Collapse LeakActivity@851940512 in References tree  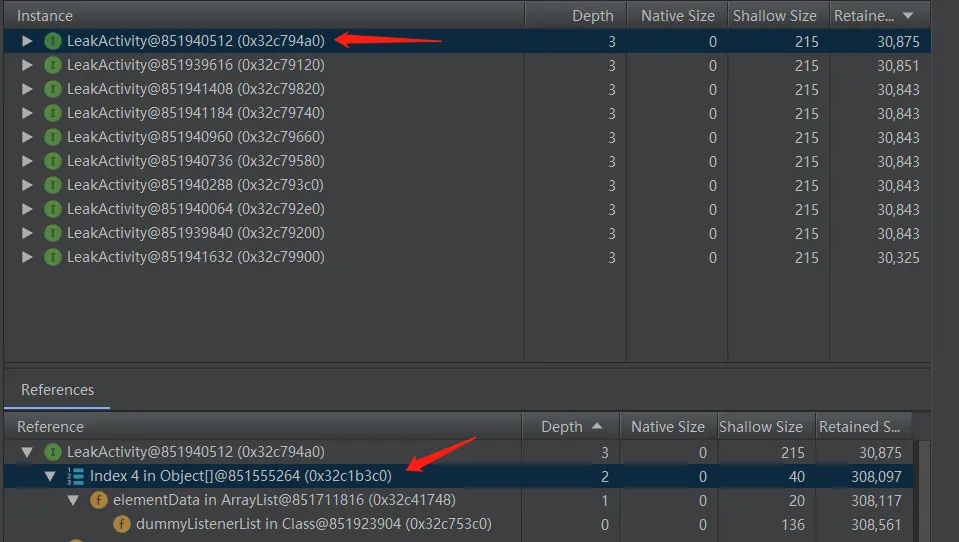(27, 452)
